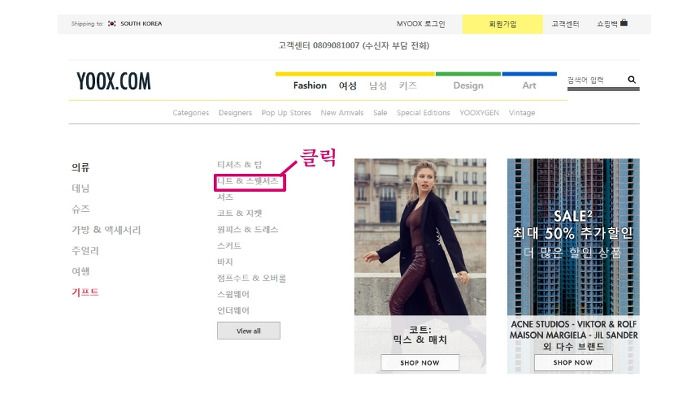Select 데님 category
700x398 pixels.
[80, 188]
